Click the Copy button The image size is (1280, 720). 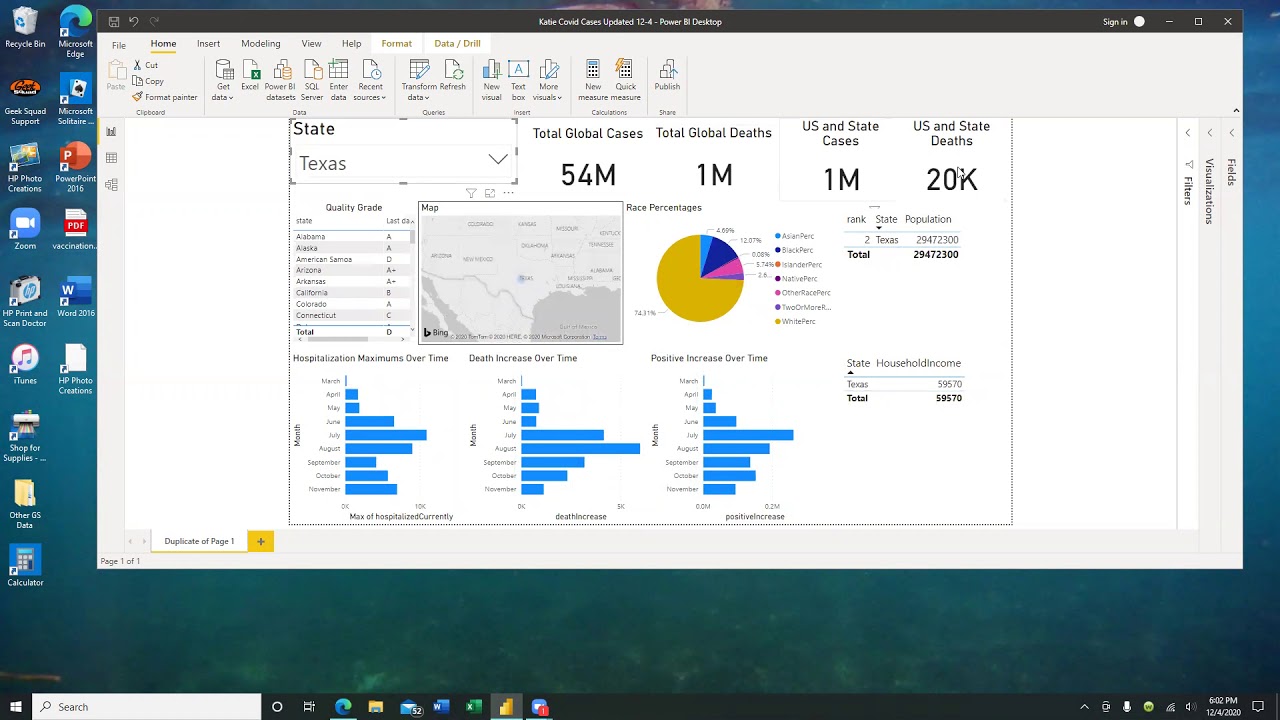(x=148, y=81)
